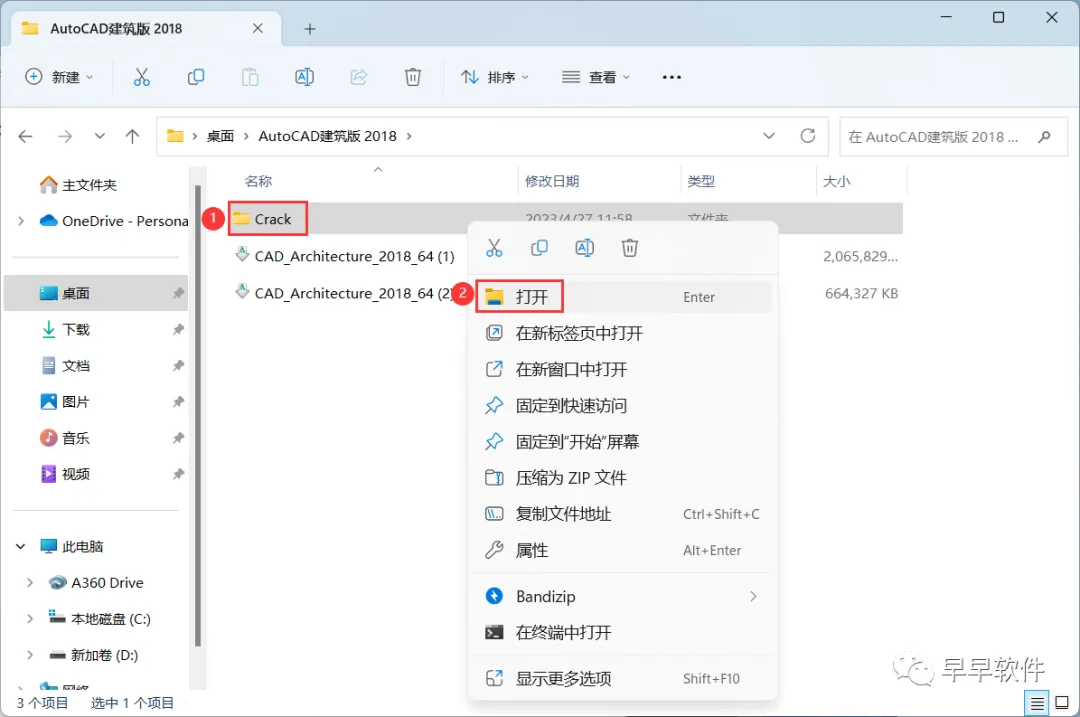Sort by the 名称 column header
This screenshot has width=1080, height=717.
click(258, 181)
